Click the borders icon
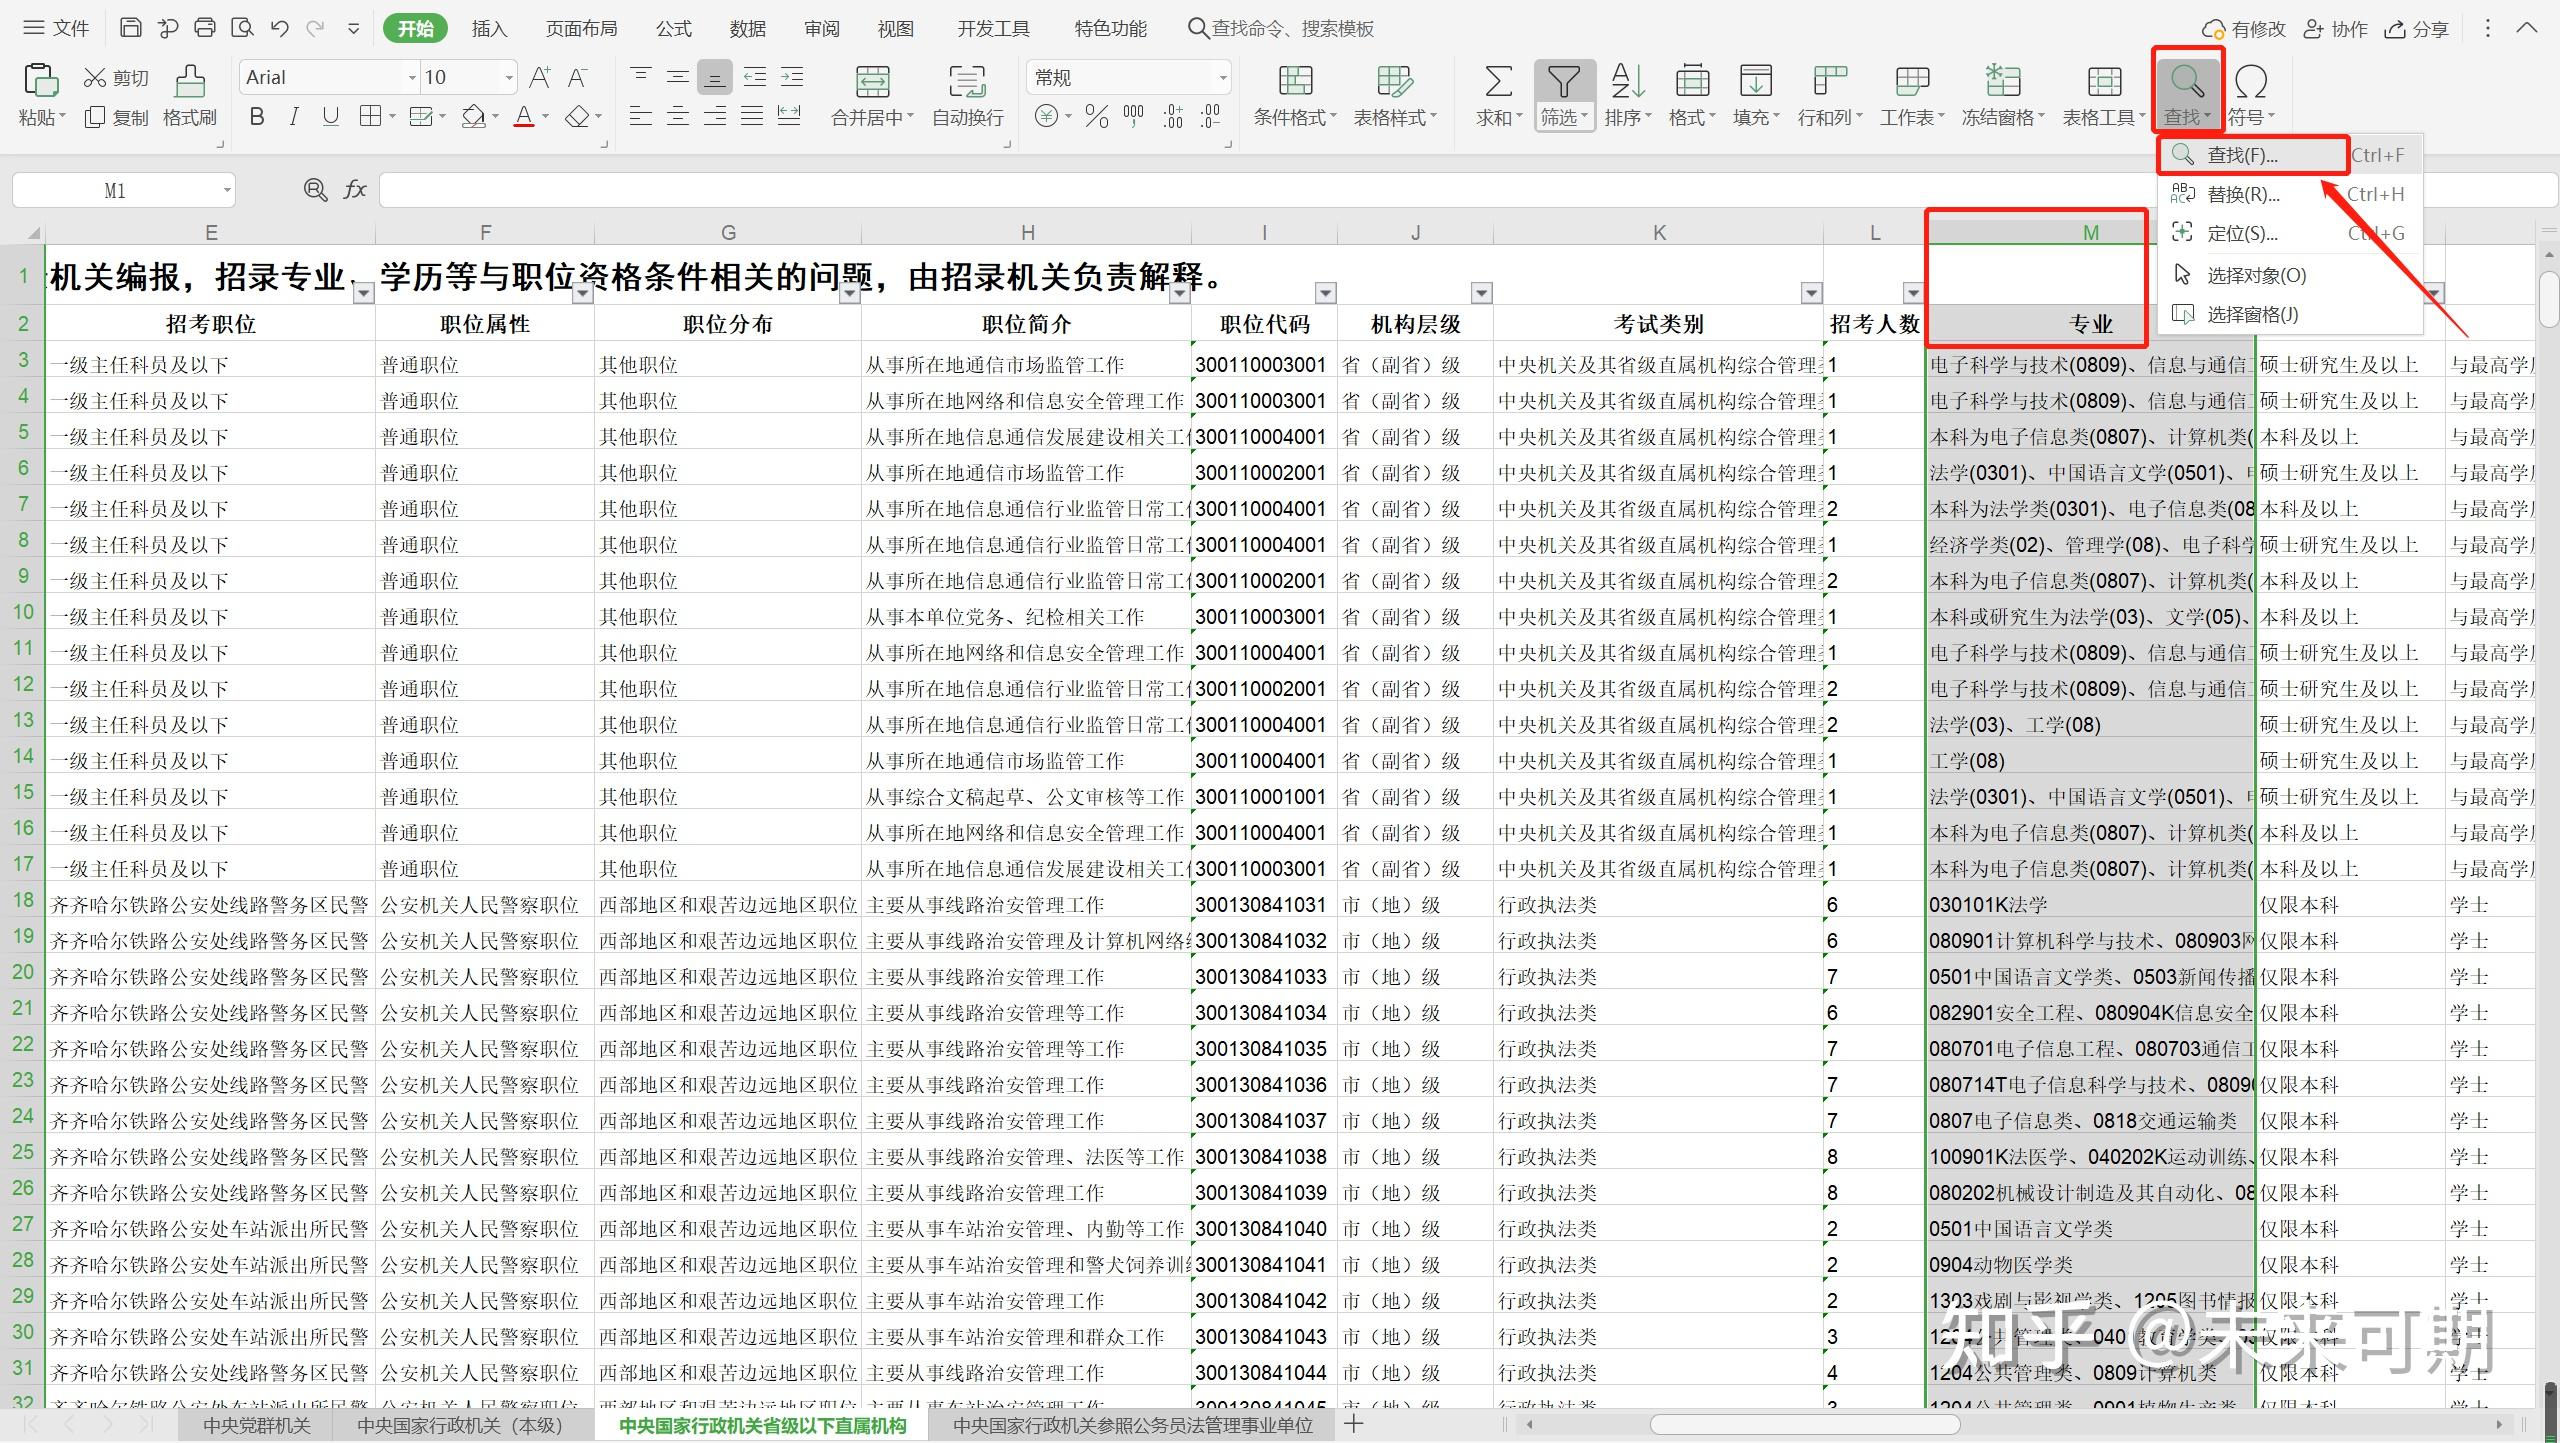 (x=370, y=117)
